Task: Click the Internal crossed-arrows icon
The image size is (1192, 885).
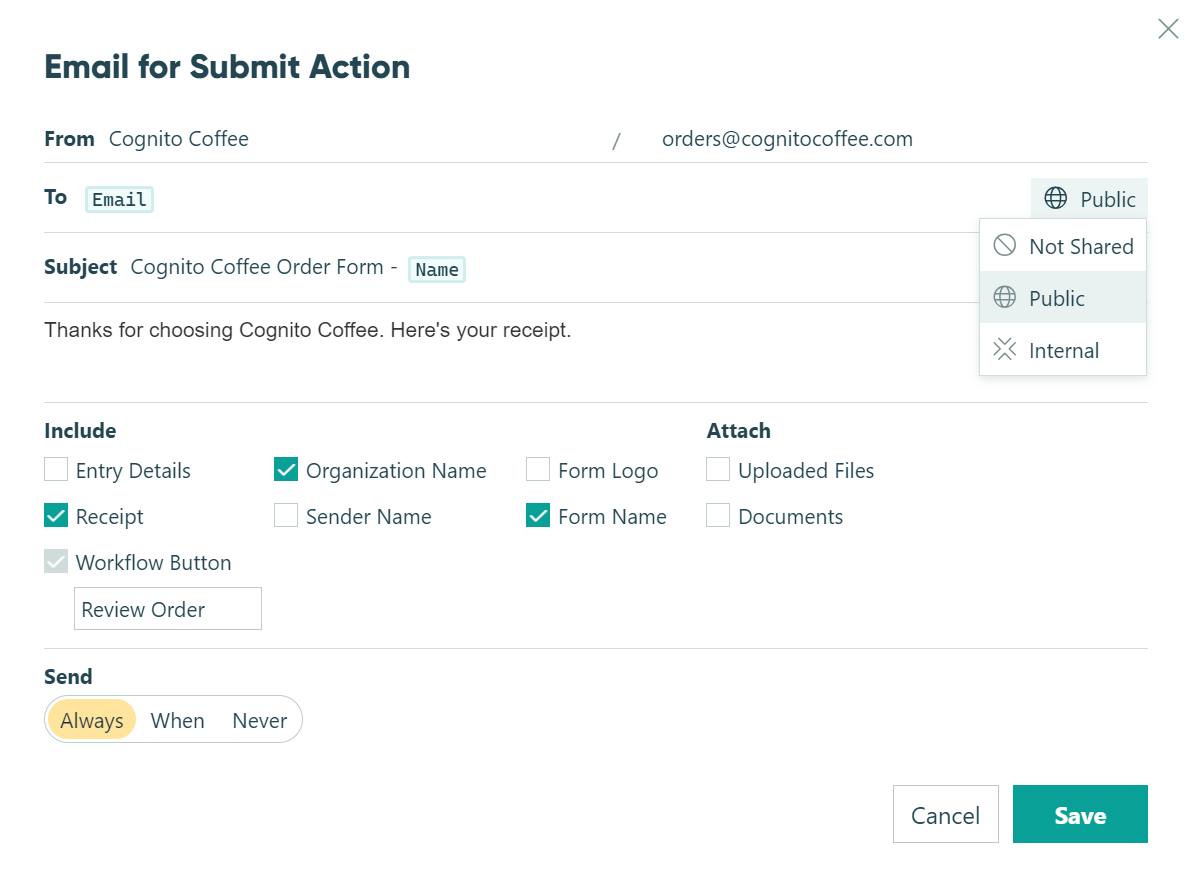Action: click(x=1004, y=349)
